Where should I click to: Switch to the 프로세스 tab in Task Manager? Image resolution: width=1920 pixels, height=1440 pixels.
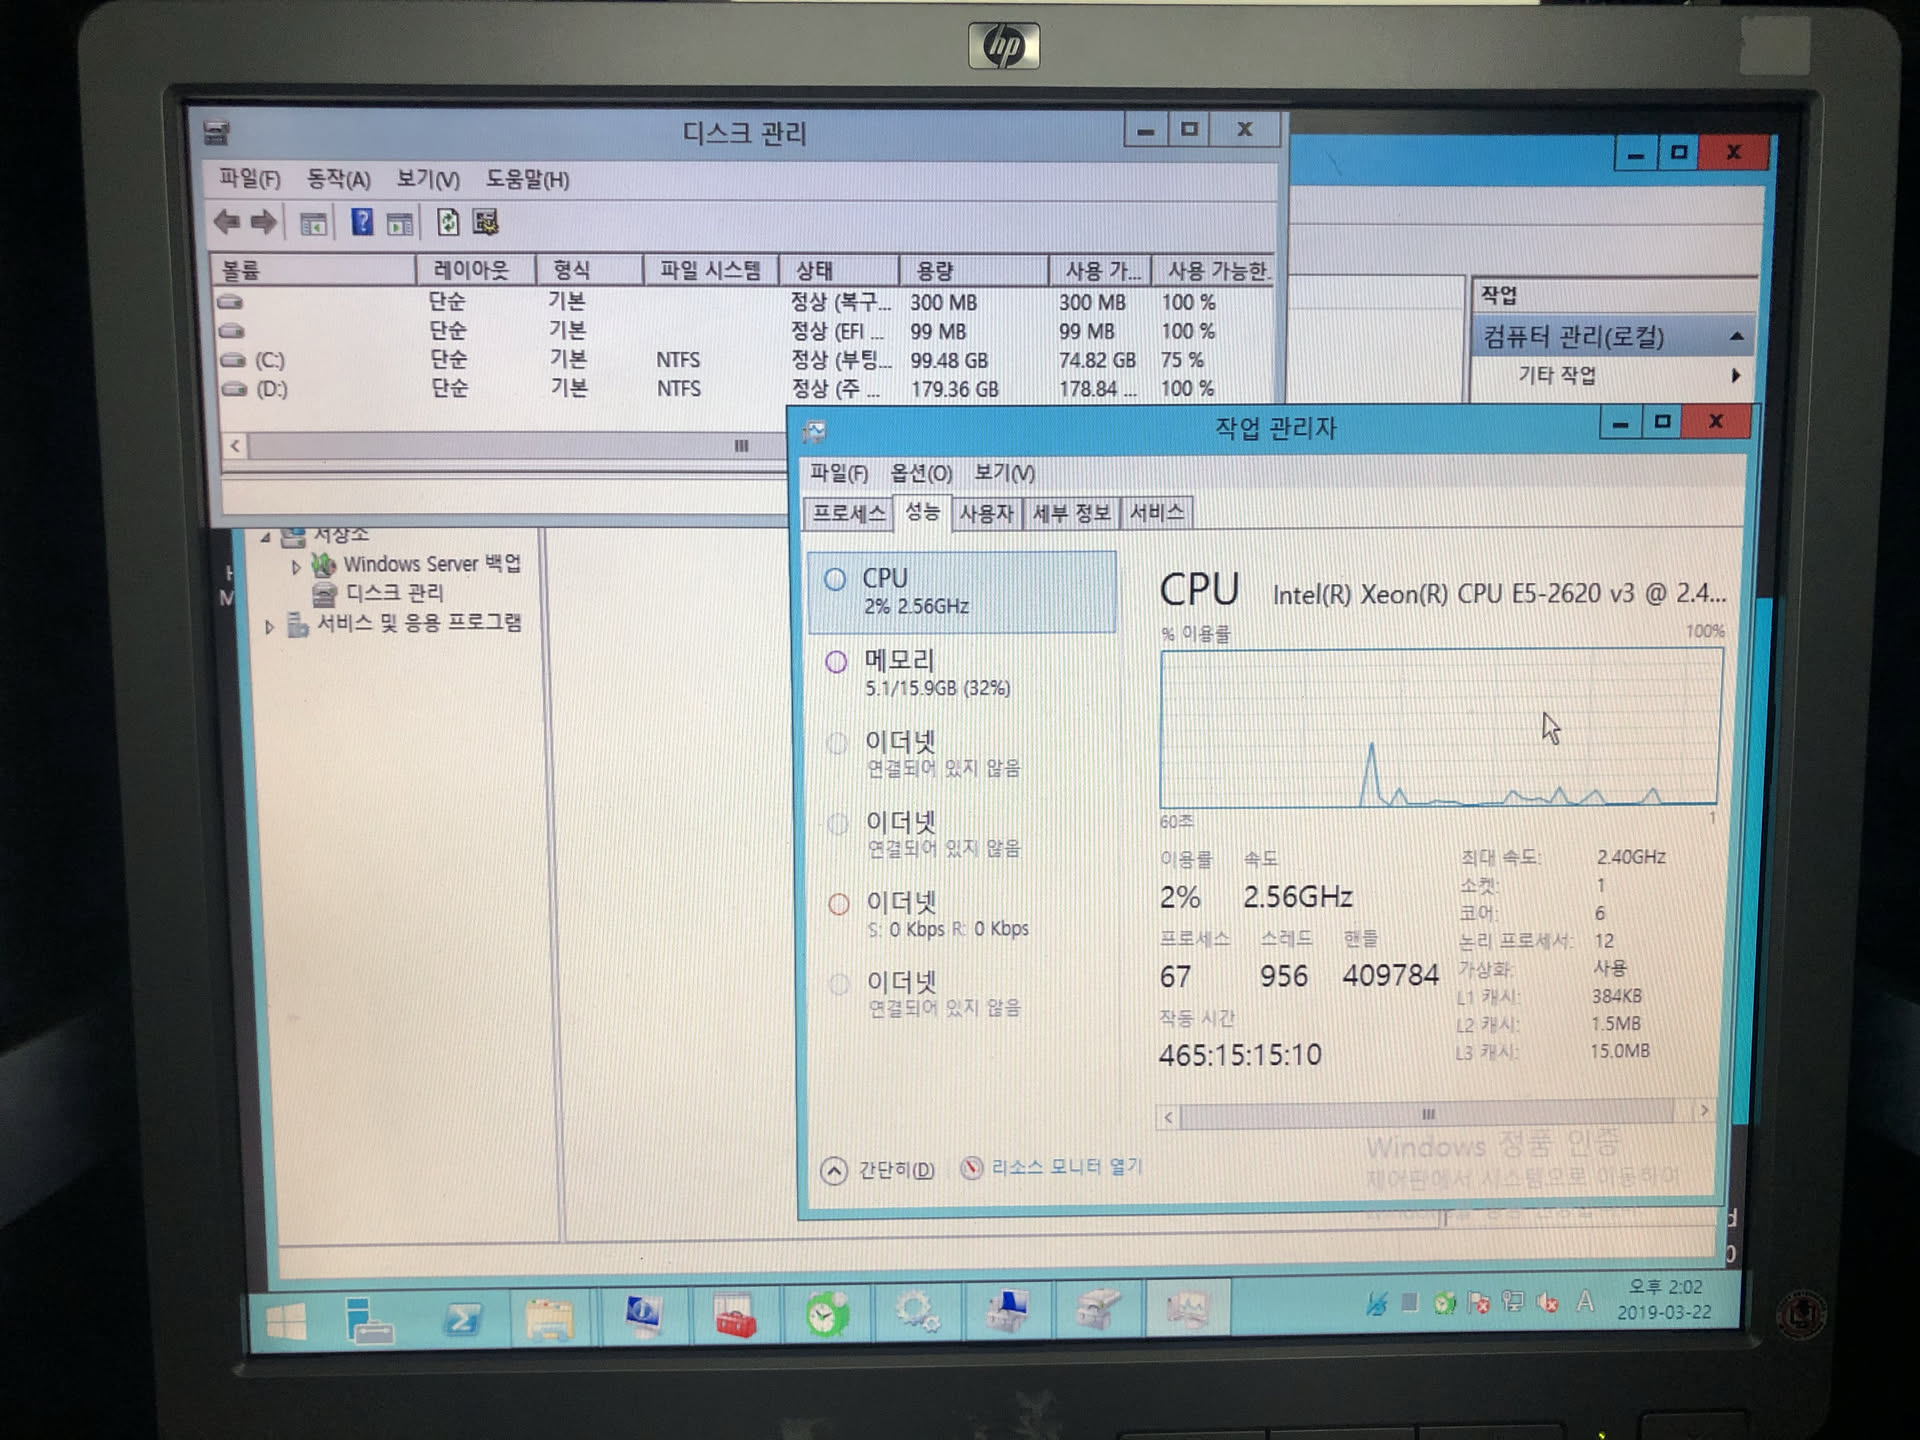pyautogui.click(x=848, y=513)
